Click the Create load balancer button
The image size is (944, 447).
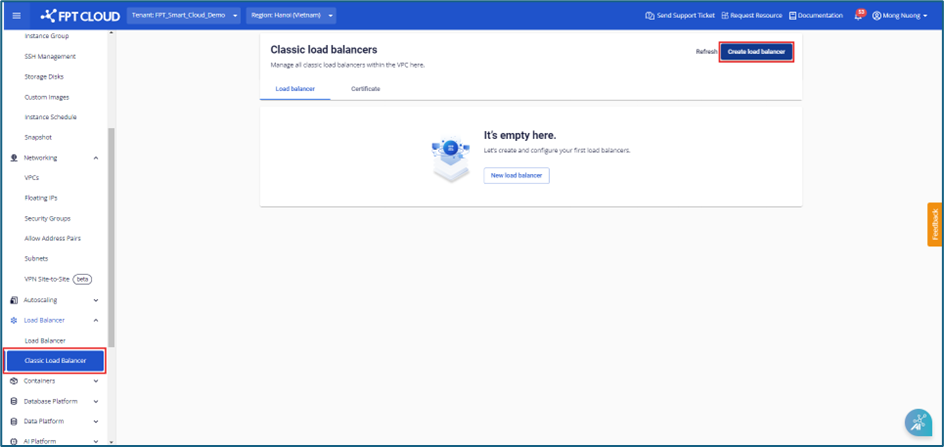click(x=756, y=51)
